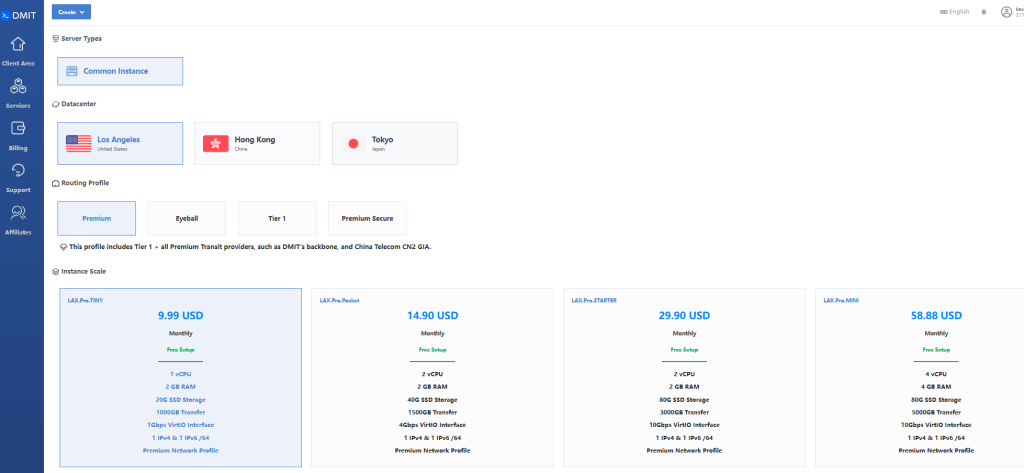Screen dimensions: 1024x473
Task: Select the Tokyo datacenter
Action: 394,143
